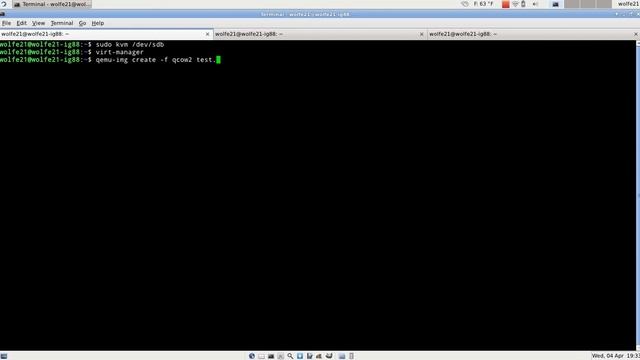Click the 'virt-manager' command line

pyautogui.click(x=72, y=52)
